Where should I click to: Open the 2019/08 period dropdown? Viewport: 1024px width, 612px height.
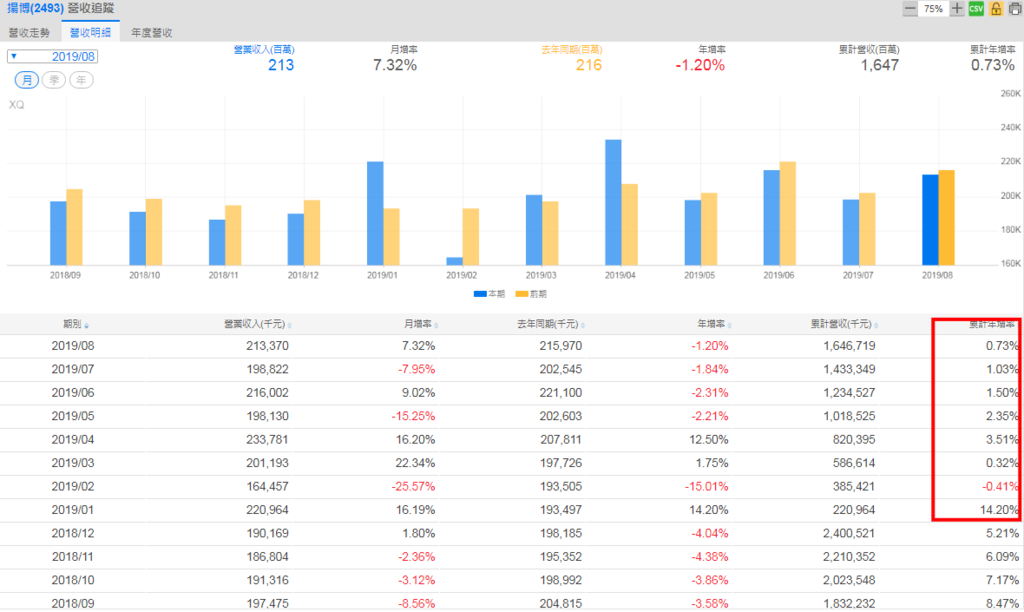[52, 57]
